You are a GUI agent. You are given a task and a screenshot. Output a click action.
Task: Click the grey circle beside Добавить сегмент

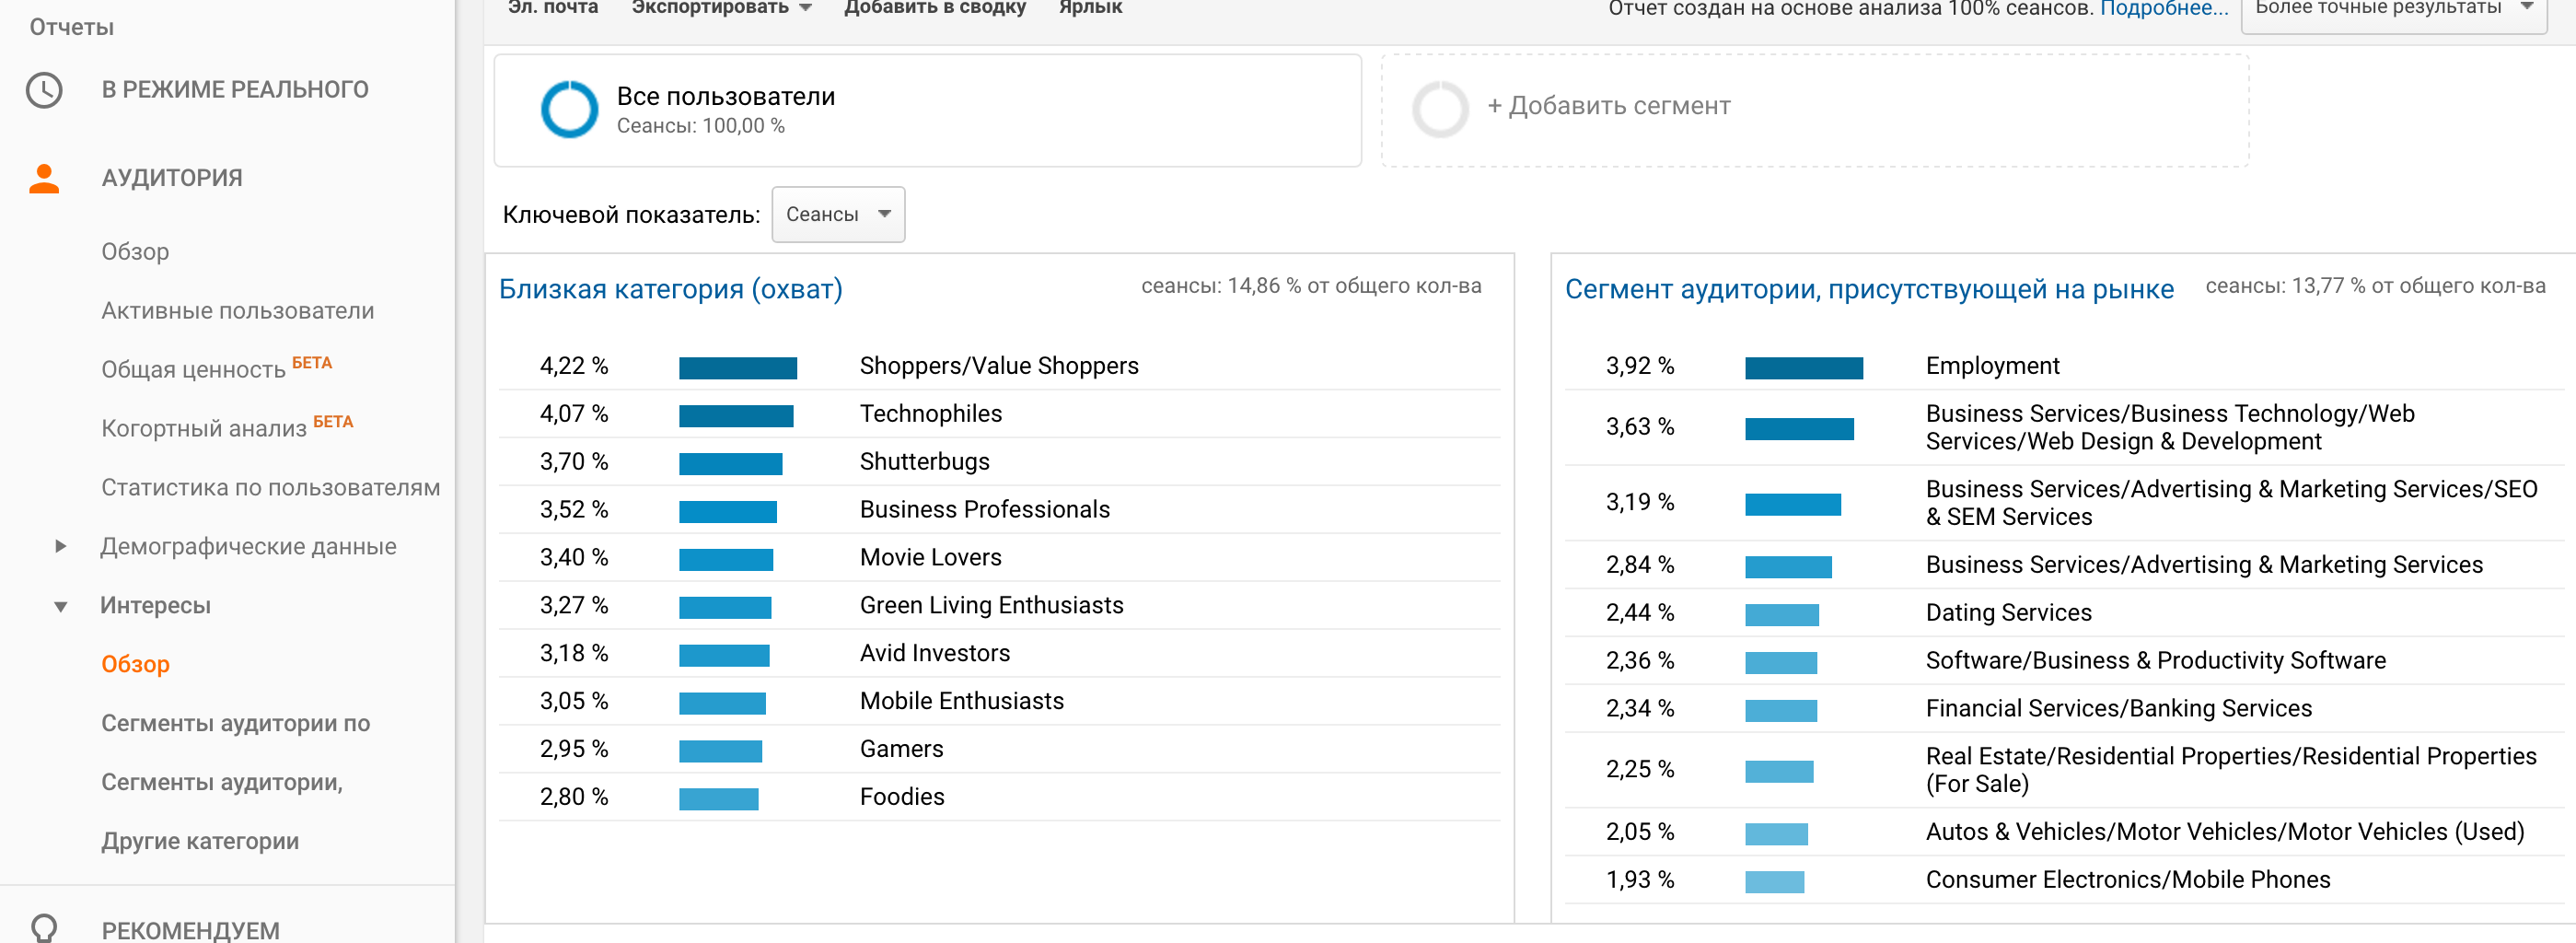tap(1440, 109)
